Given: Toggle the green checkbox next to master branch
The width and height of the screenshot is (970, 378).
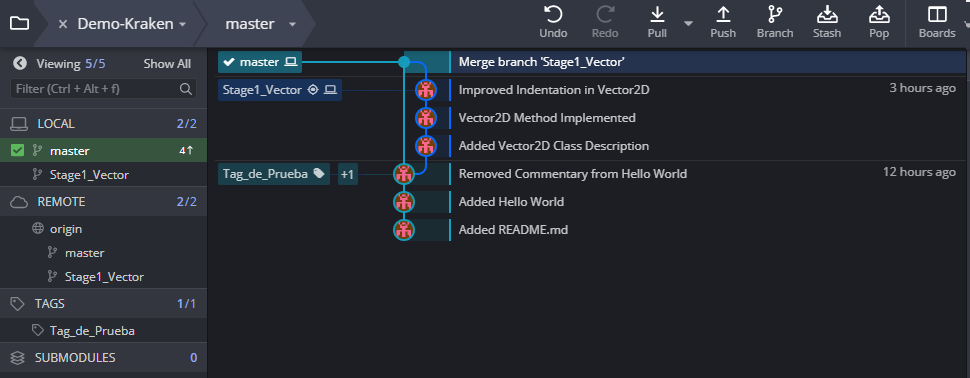Looking at the screenshot, I should click(x=18, y=151).
